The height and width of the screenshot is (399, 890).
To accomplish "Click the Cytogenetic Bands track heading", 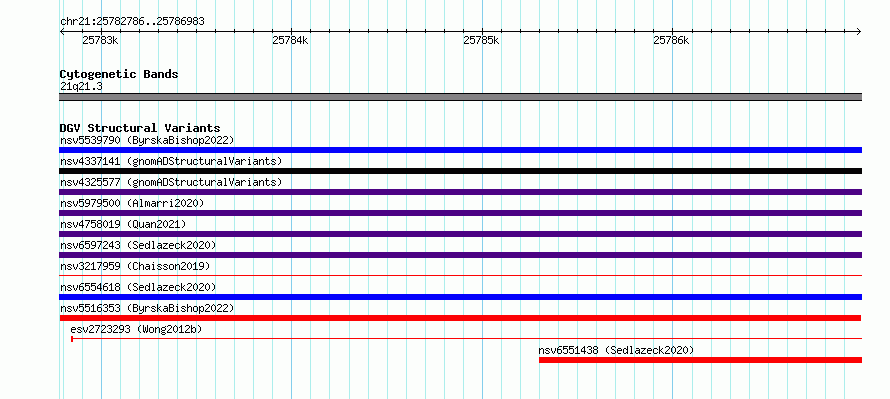I will (119, 74).
